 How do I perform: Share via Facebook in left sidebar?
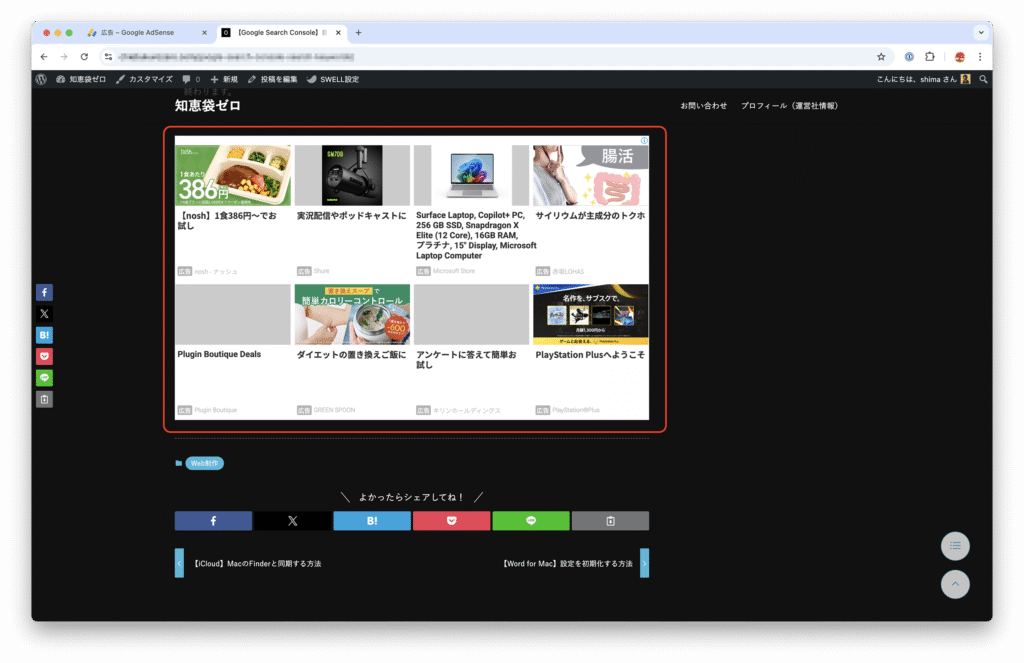[44, 292]
